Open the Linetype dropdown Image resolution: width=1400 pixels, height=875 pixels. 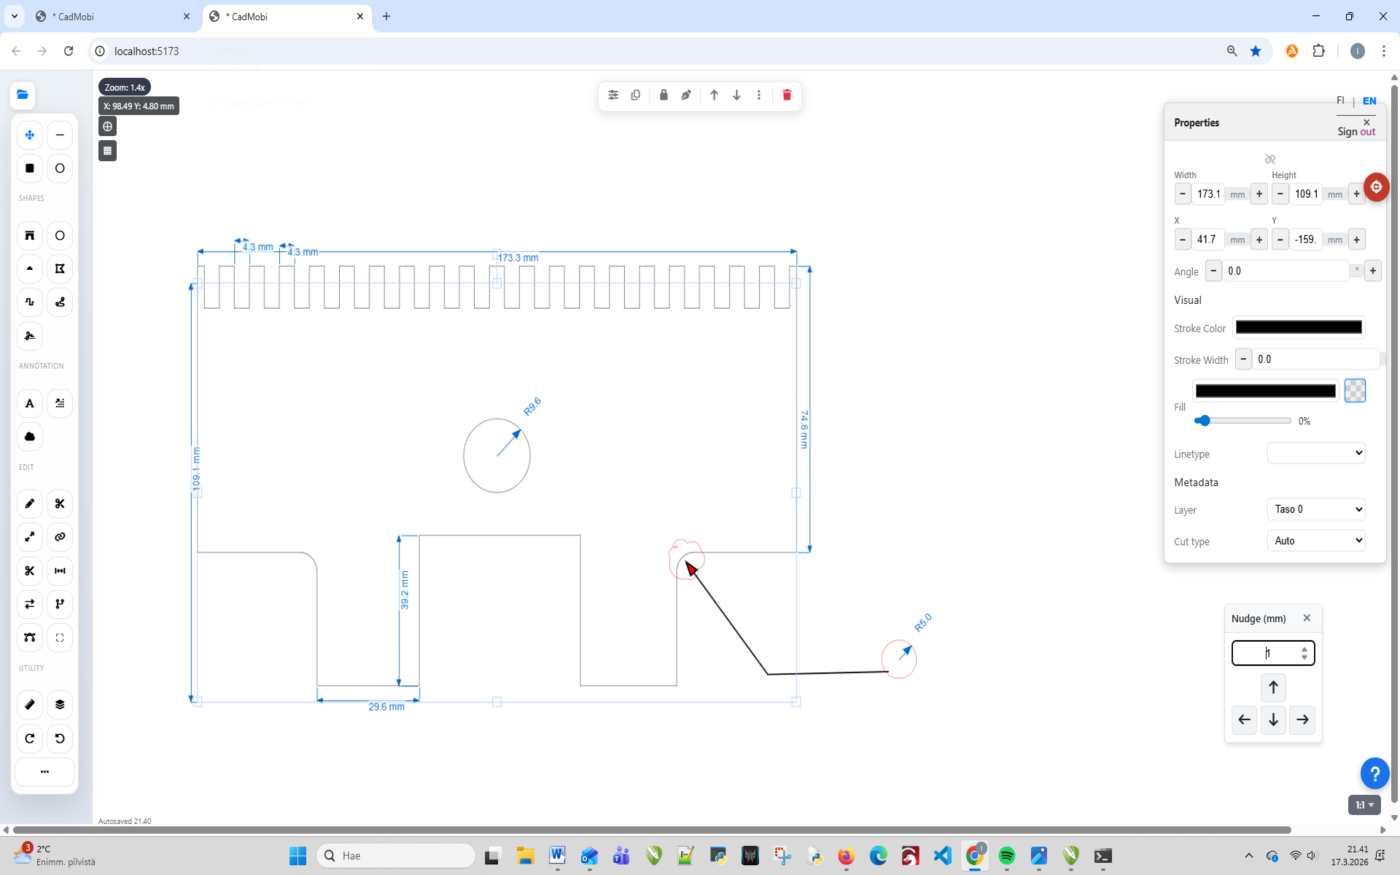point(1316,452)
